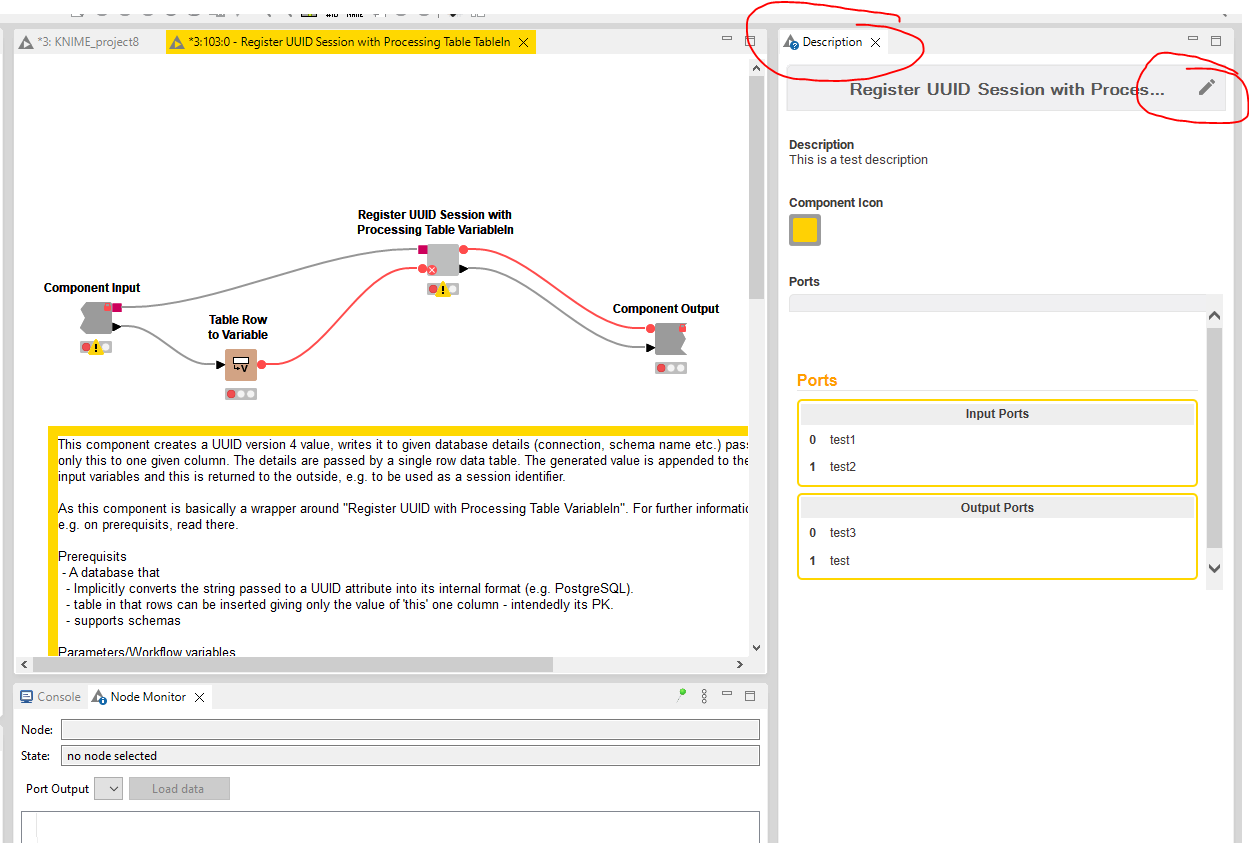1249x843 pixels.
Task: Maximize the workflow editor pane
Action: point(750,41)
